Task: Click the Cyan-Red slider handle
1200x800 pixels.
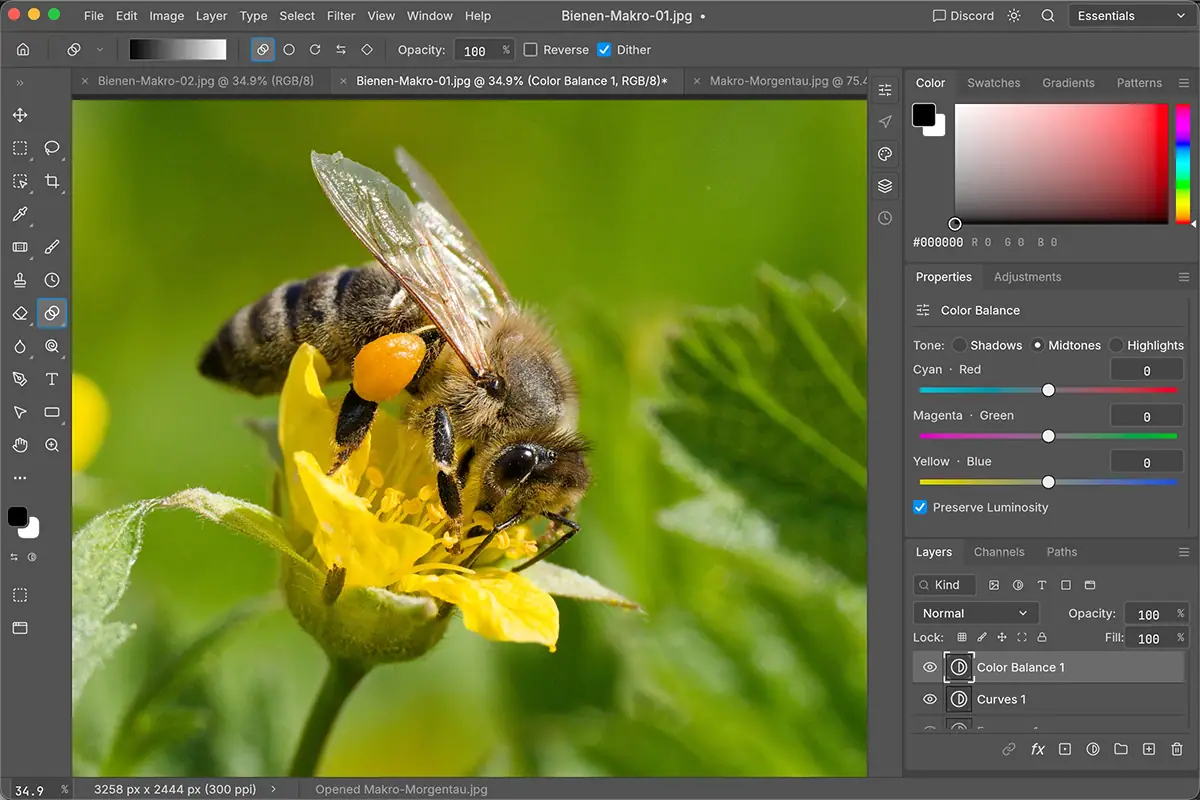Action: (x=1048, y=390)
